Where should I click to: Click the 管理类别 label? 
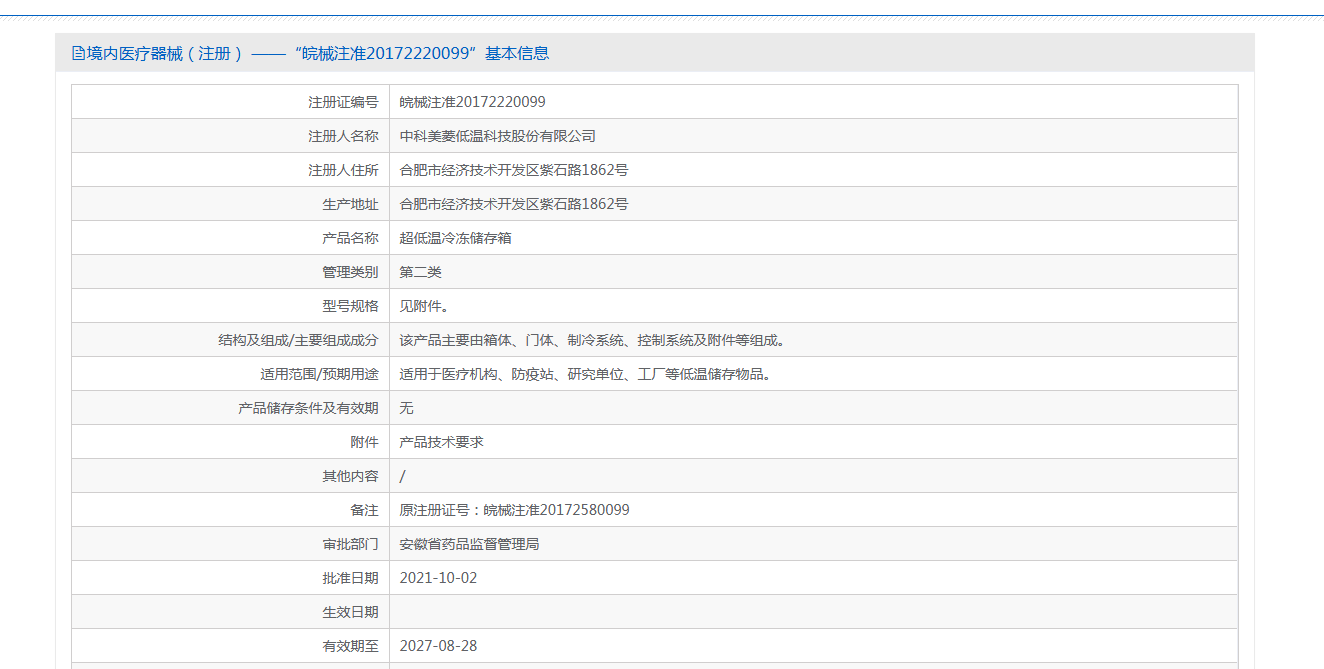click(x=350, y=272)
